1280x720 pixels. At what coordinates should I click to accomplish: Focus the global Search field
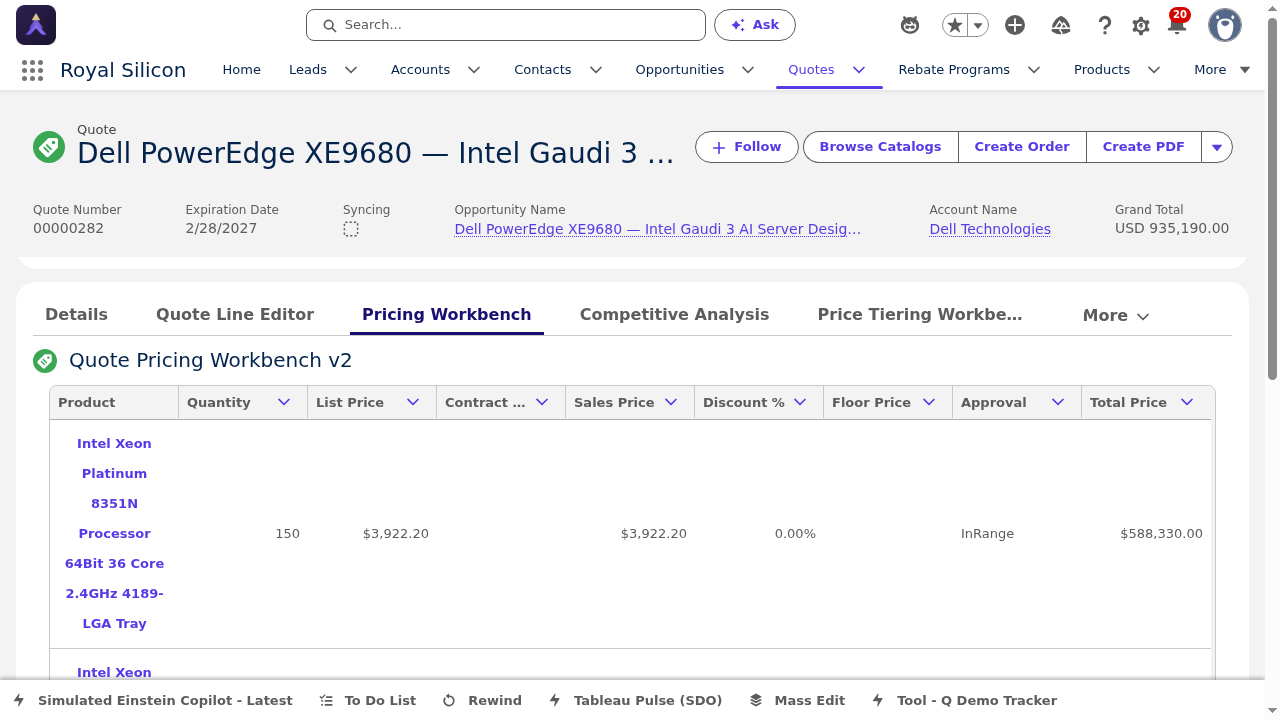(506, 25)
